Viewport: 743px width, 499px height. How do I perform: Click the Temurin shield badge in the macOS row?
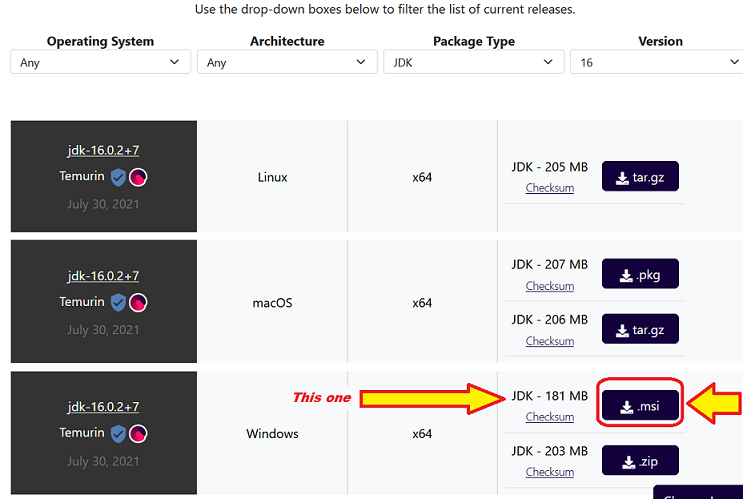click(118, 302)
